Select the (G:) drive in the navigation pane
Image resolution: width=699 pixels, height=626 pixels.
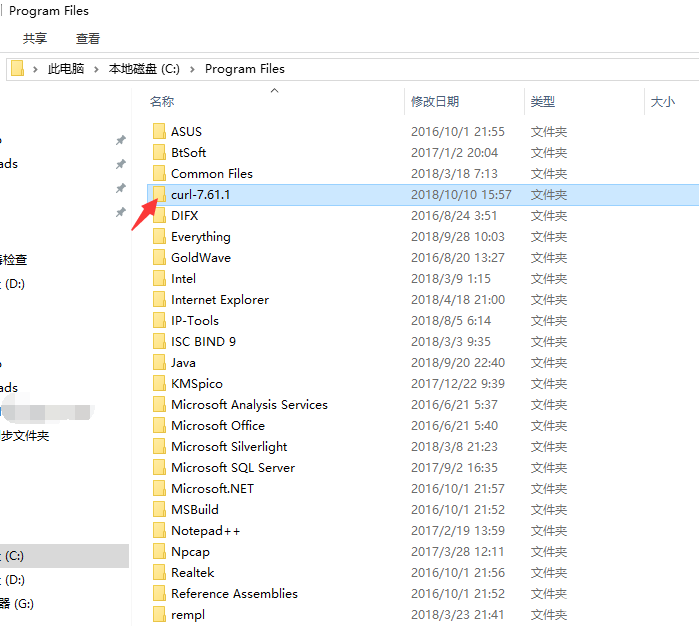click(17, 604)
